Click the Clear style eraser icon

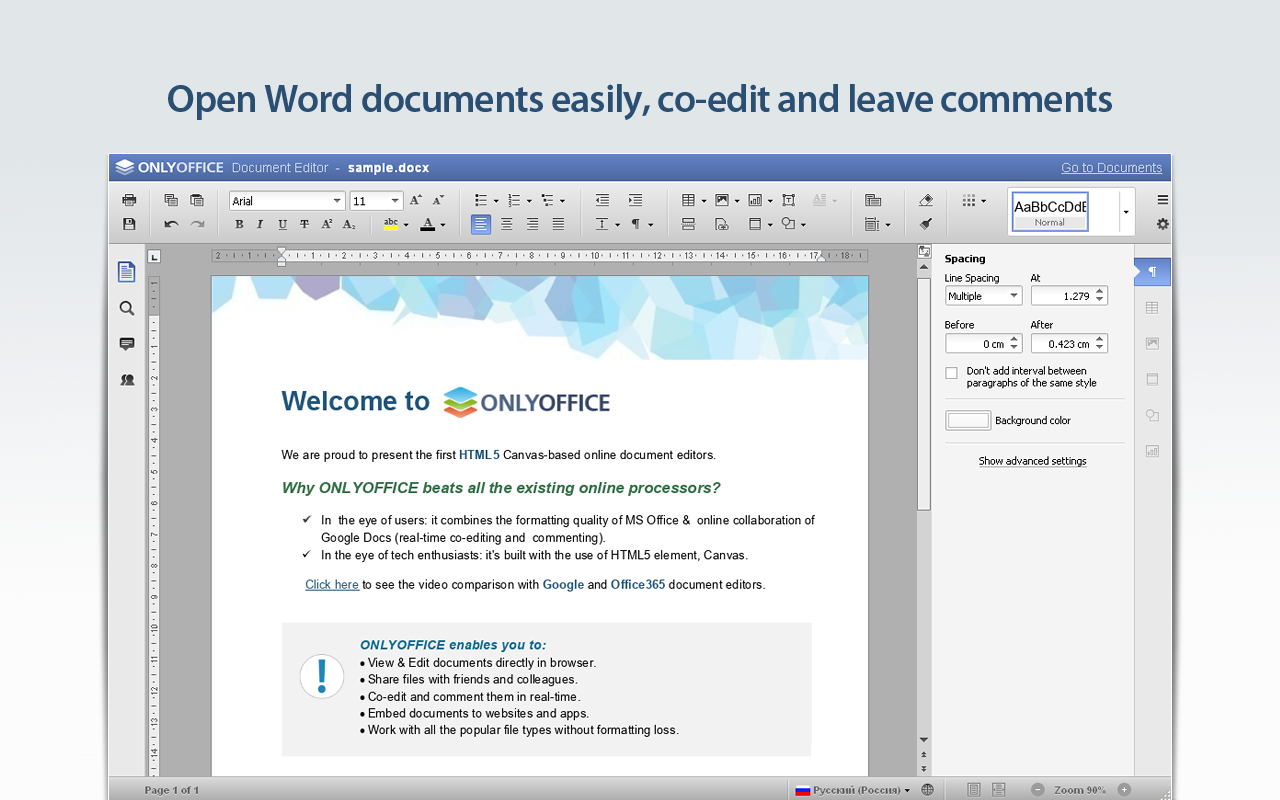pyautogui.click(x=926, y=200)
